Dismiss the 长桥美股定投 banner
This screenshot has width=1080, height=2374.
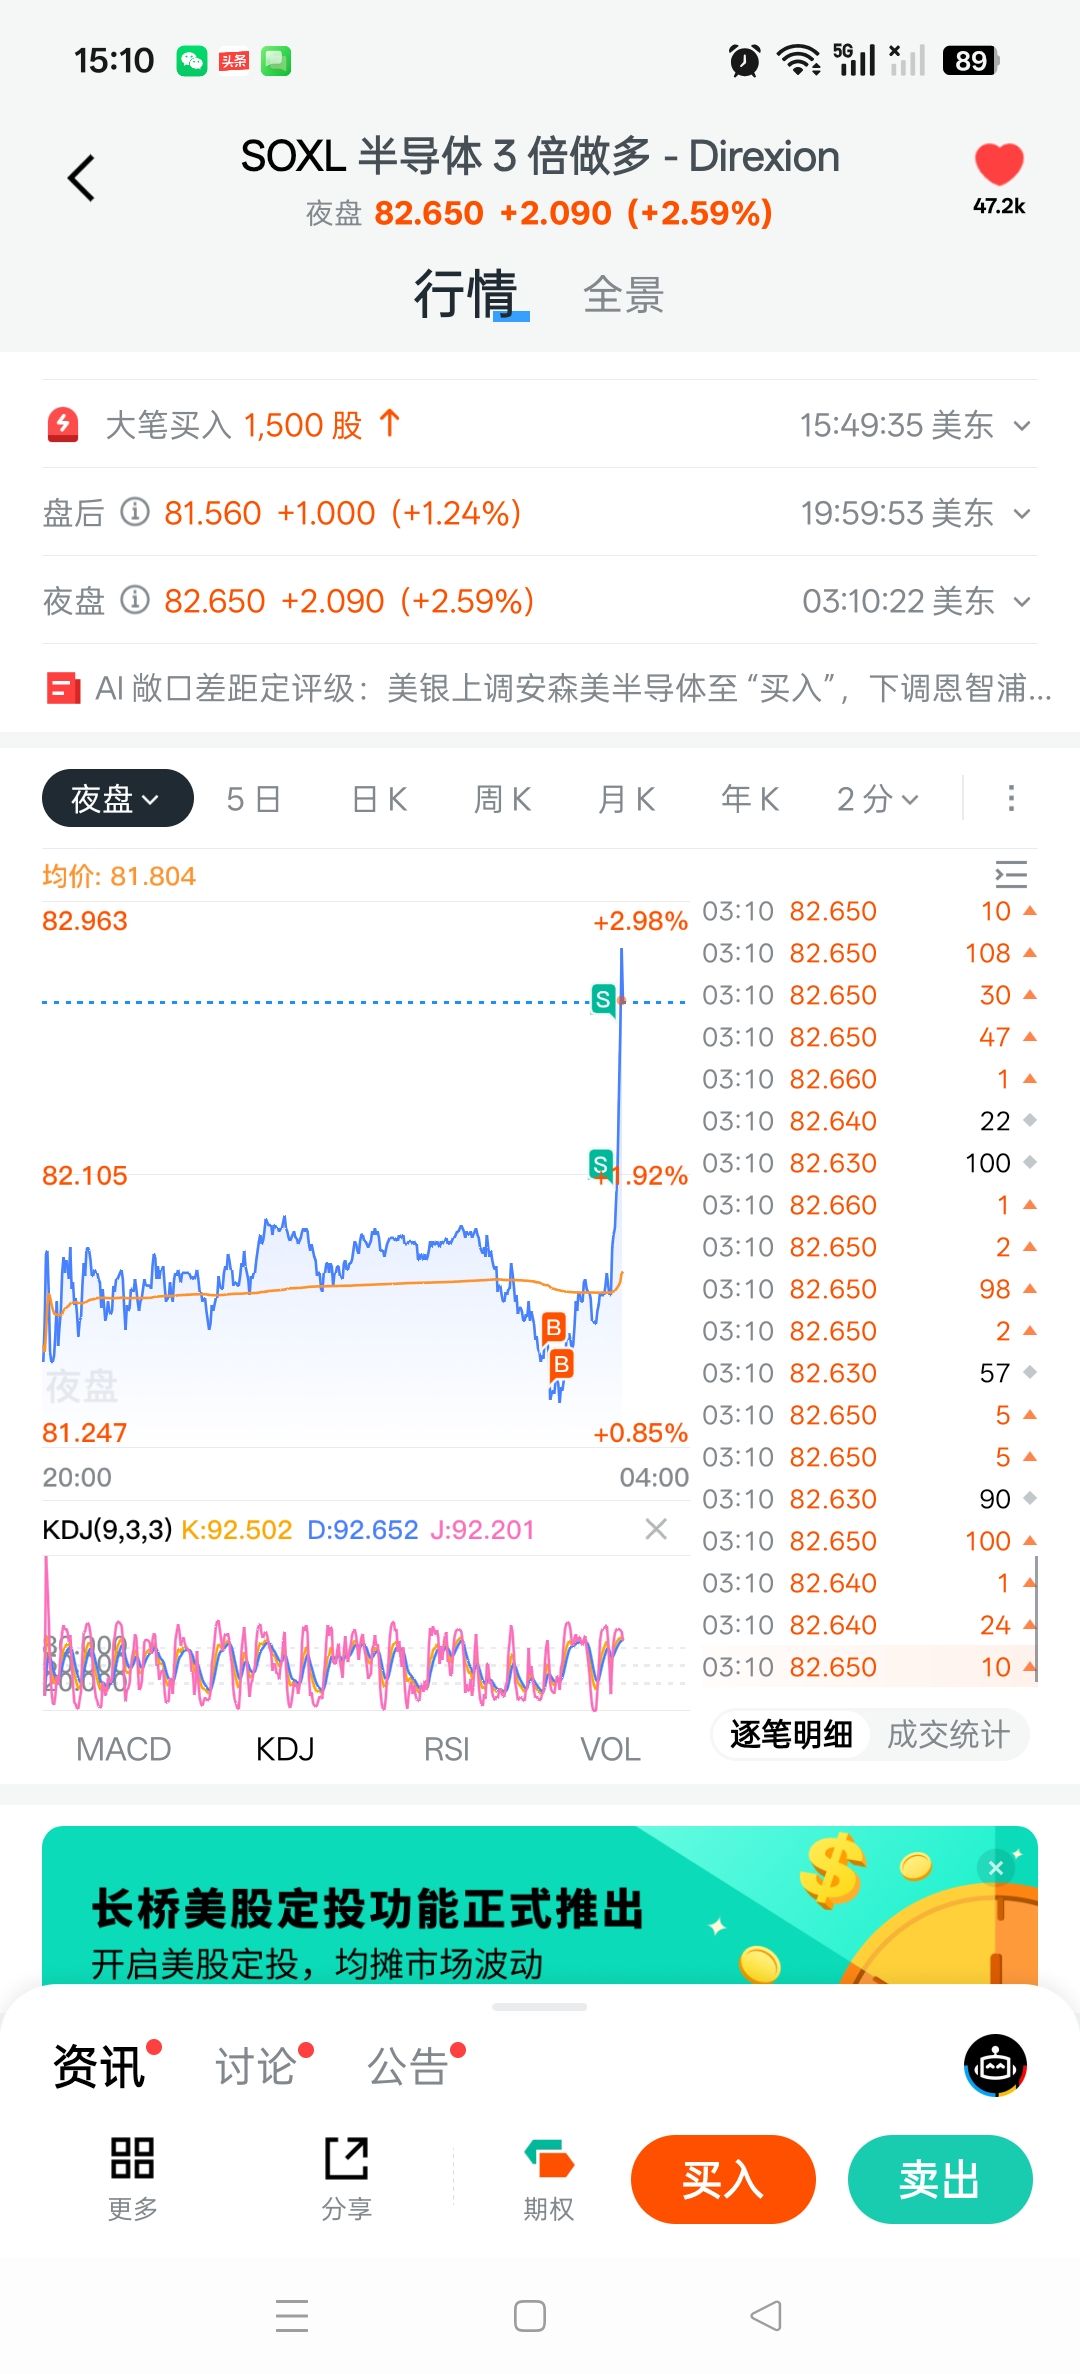(996, 1867)
